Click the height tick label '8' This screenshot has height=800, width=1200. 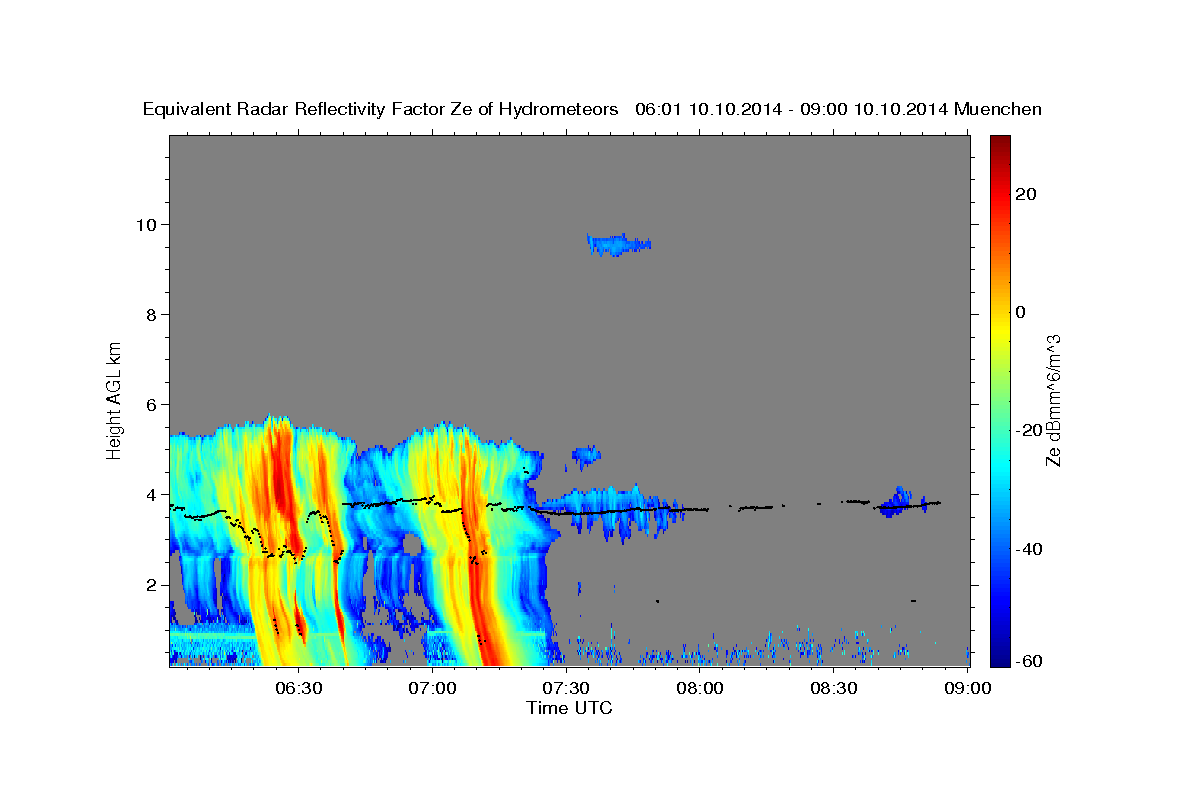click(154, 314)
